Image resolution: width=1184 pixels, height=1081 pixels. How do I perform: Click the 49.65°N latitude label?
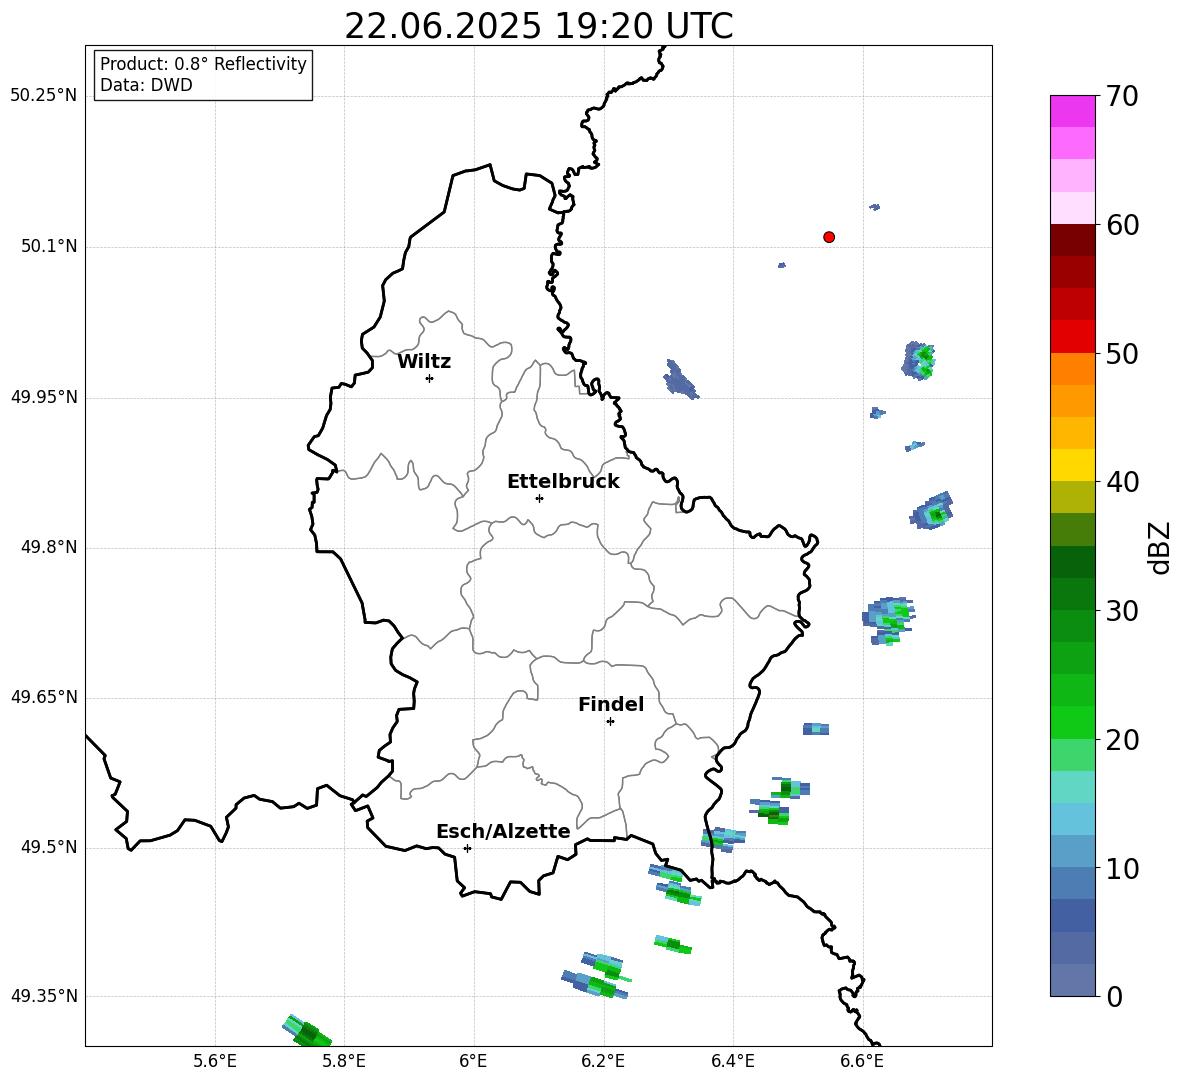click(x=44, y=697)
